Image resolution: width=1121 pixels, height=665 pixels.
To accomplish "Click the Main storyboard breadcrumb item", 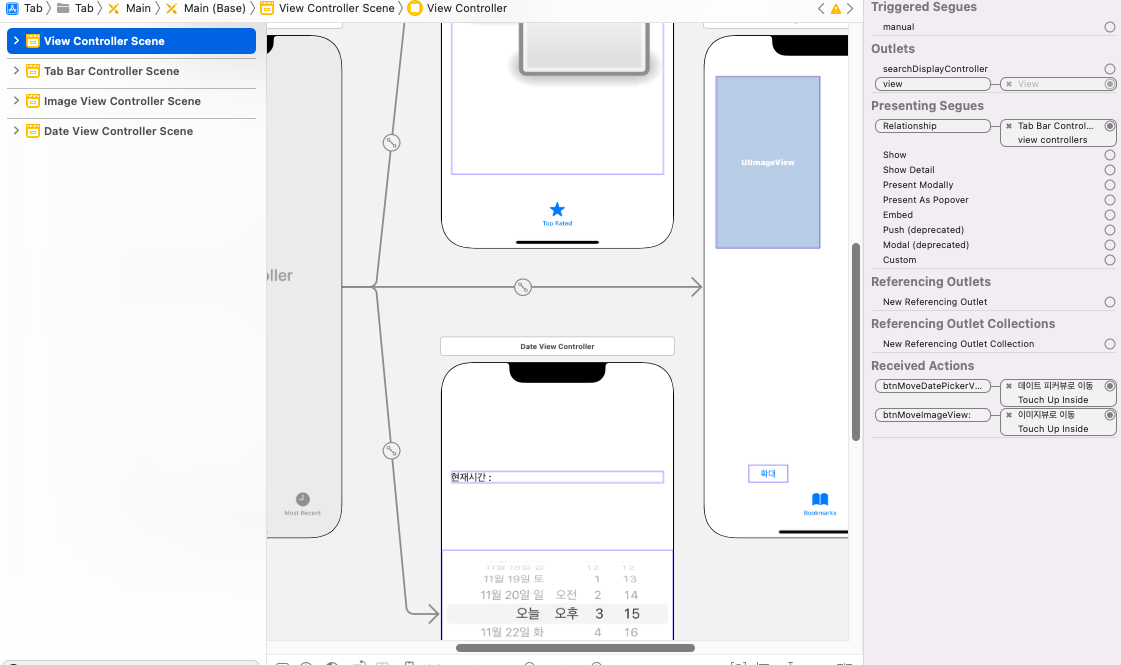I will (129, 8).
